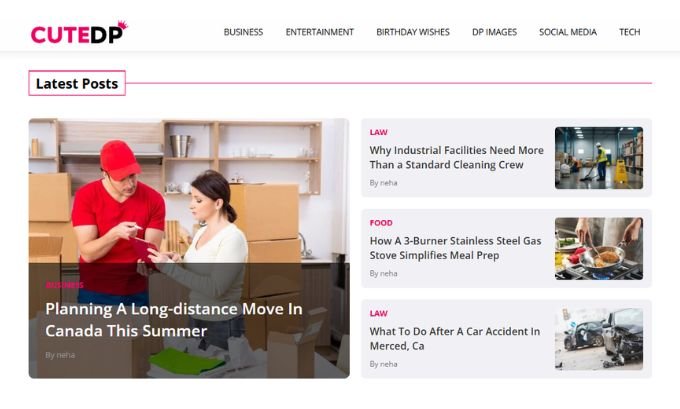This screenshot has height=409, width=680.
Task: Open Planning A Long-distance Move article title
Action: [174, 320]
